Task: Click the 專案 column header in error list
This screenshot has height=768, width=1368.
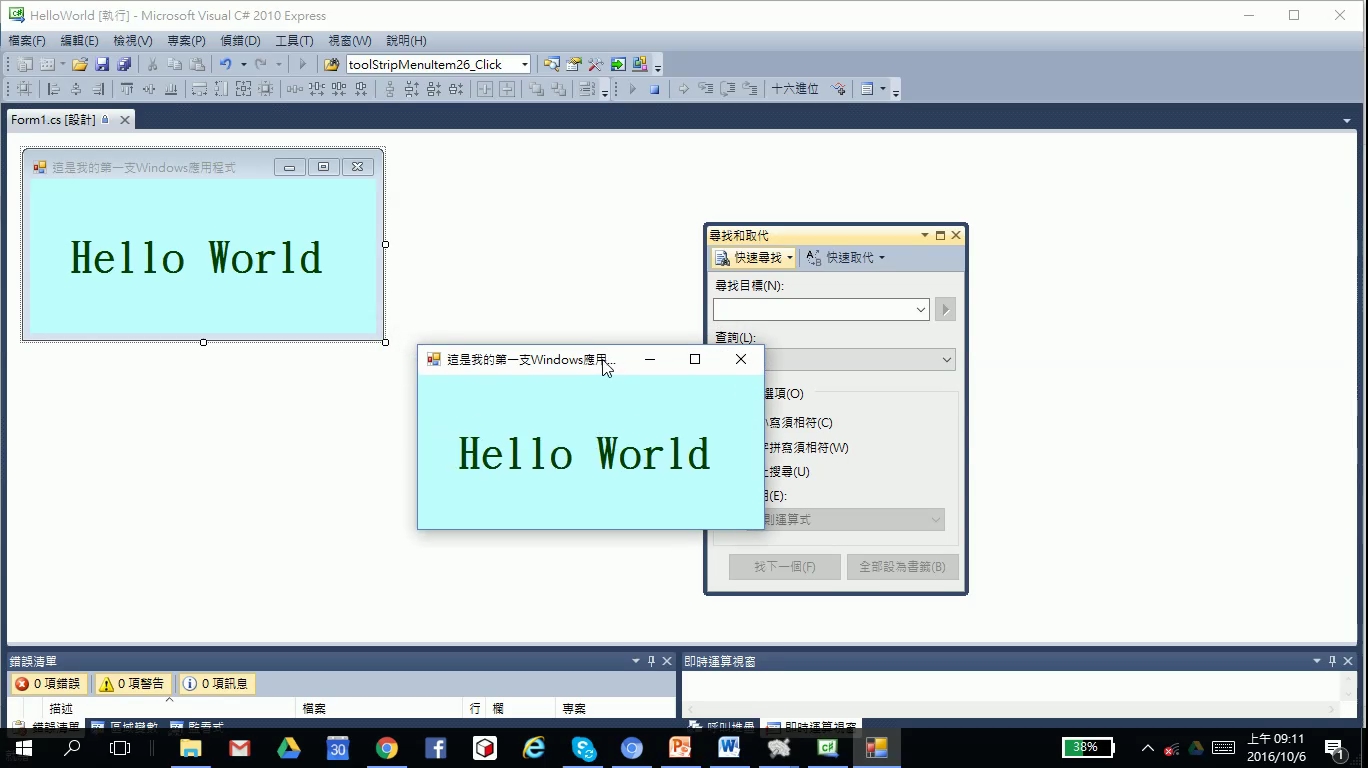Action: click(x=615, y=708)
